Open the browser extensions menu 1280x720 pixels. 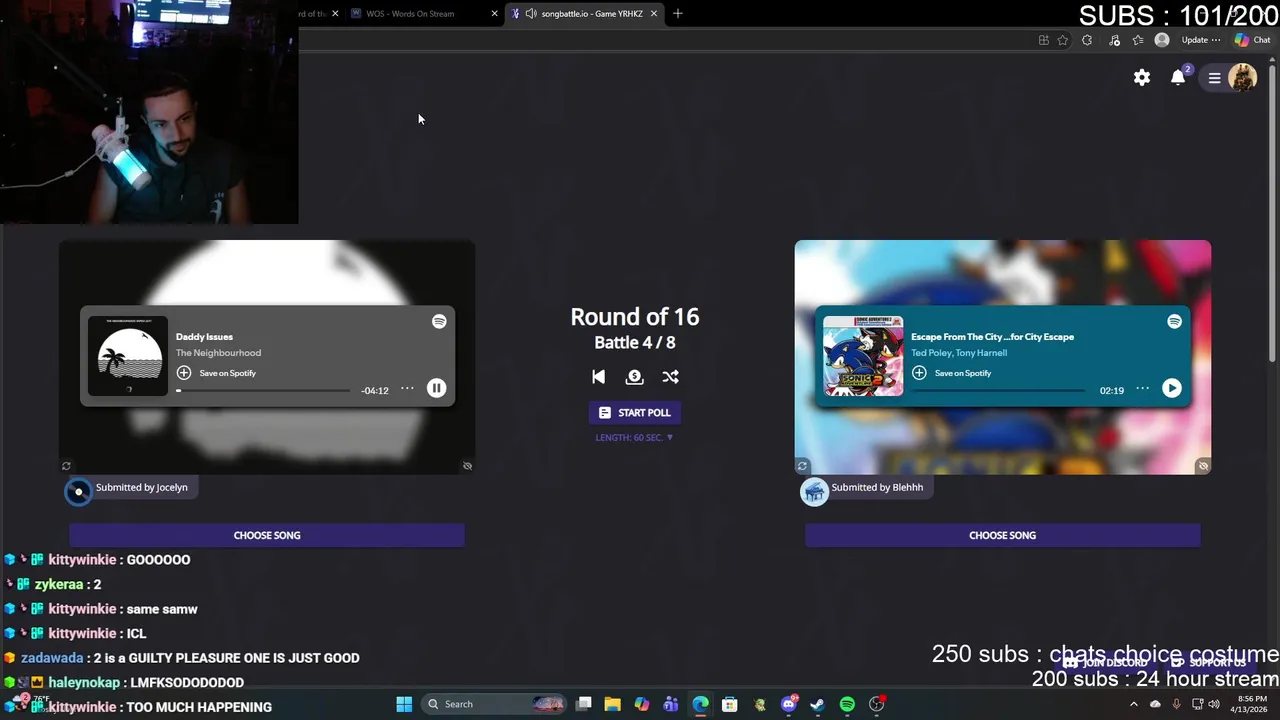(x=1087, y=40)
